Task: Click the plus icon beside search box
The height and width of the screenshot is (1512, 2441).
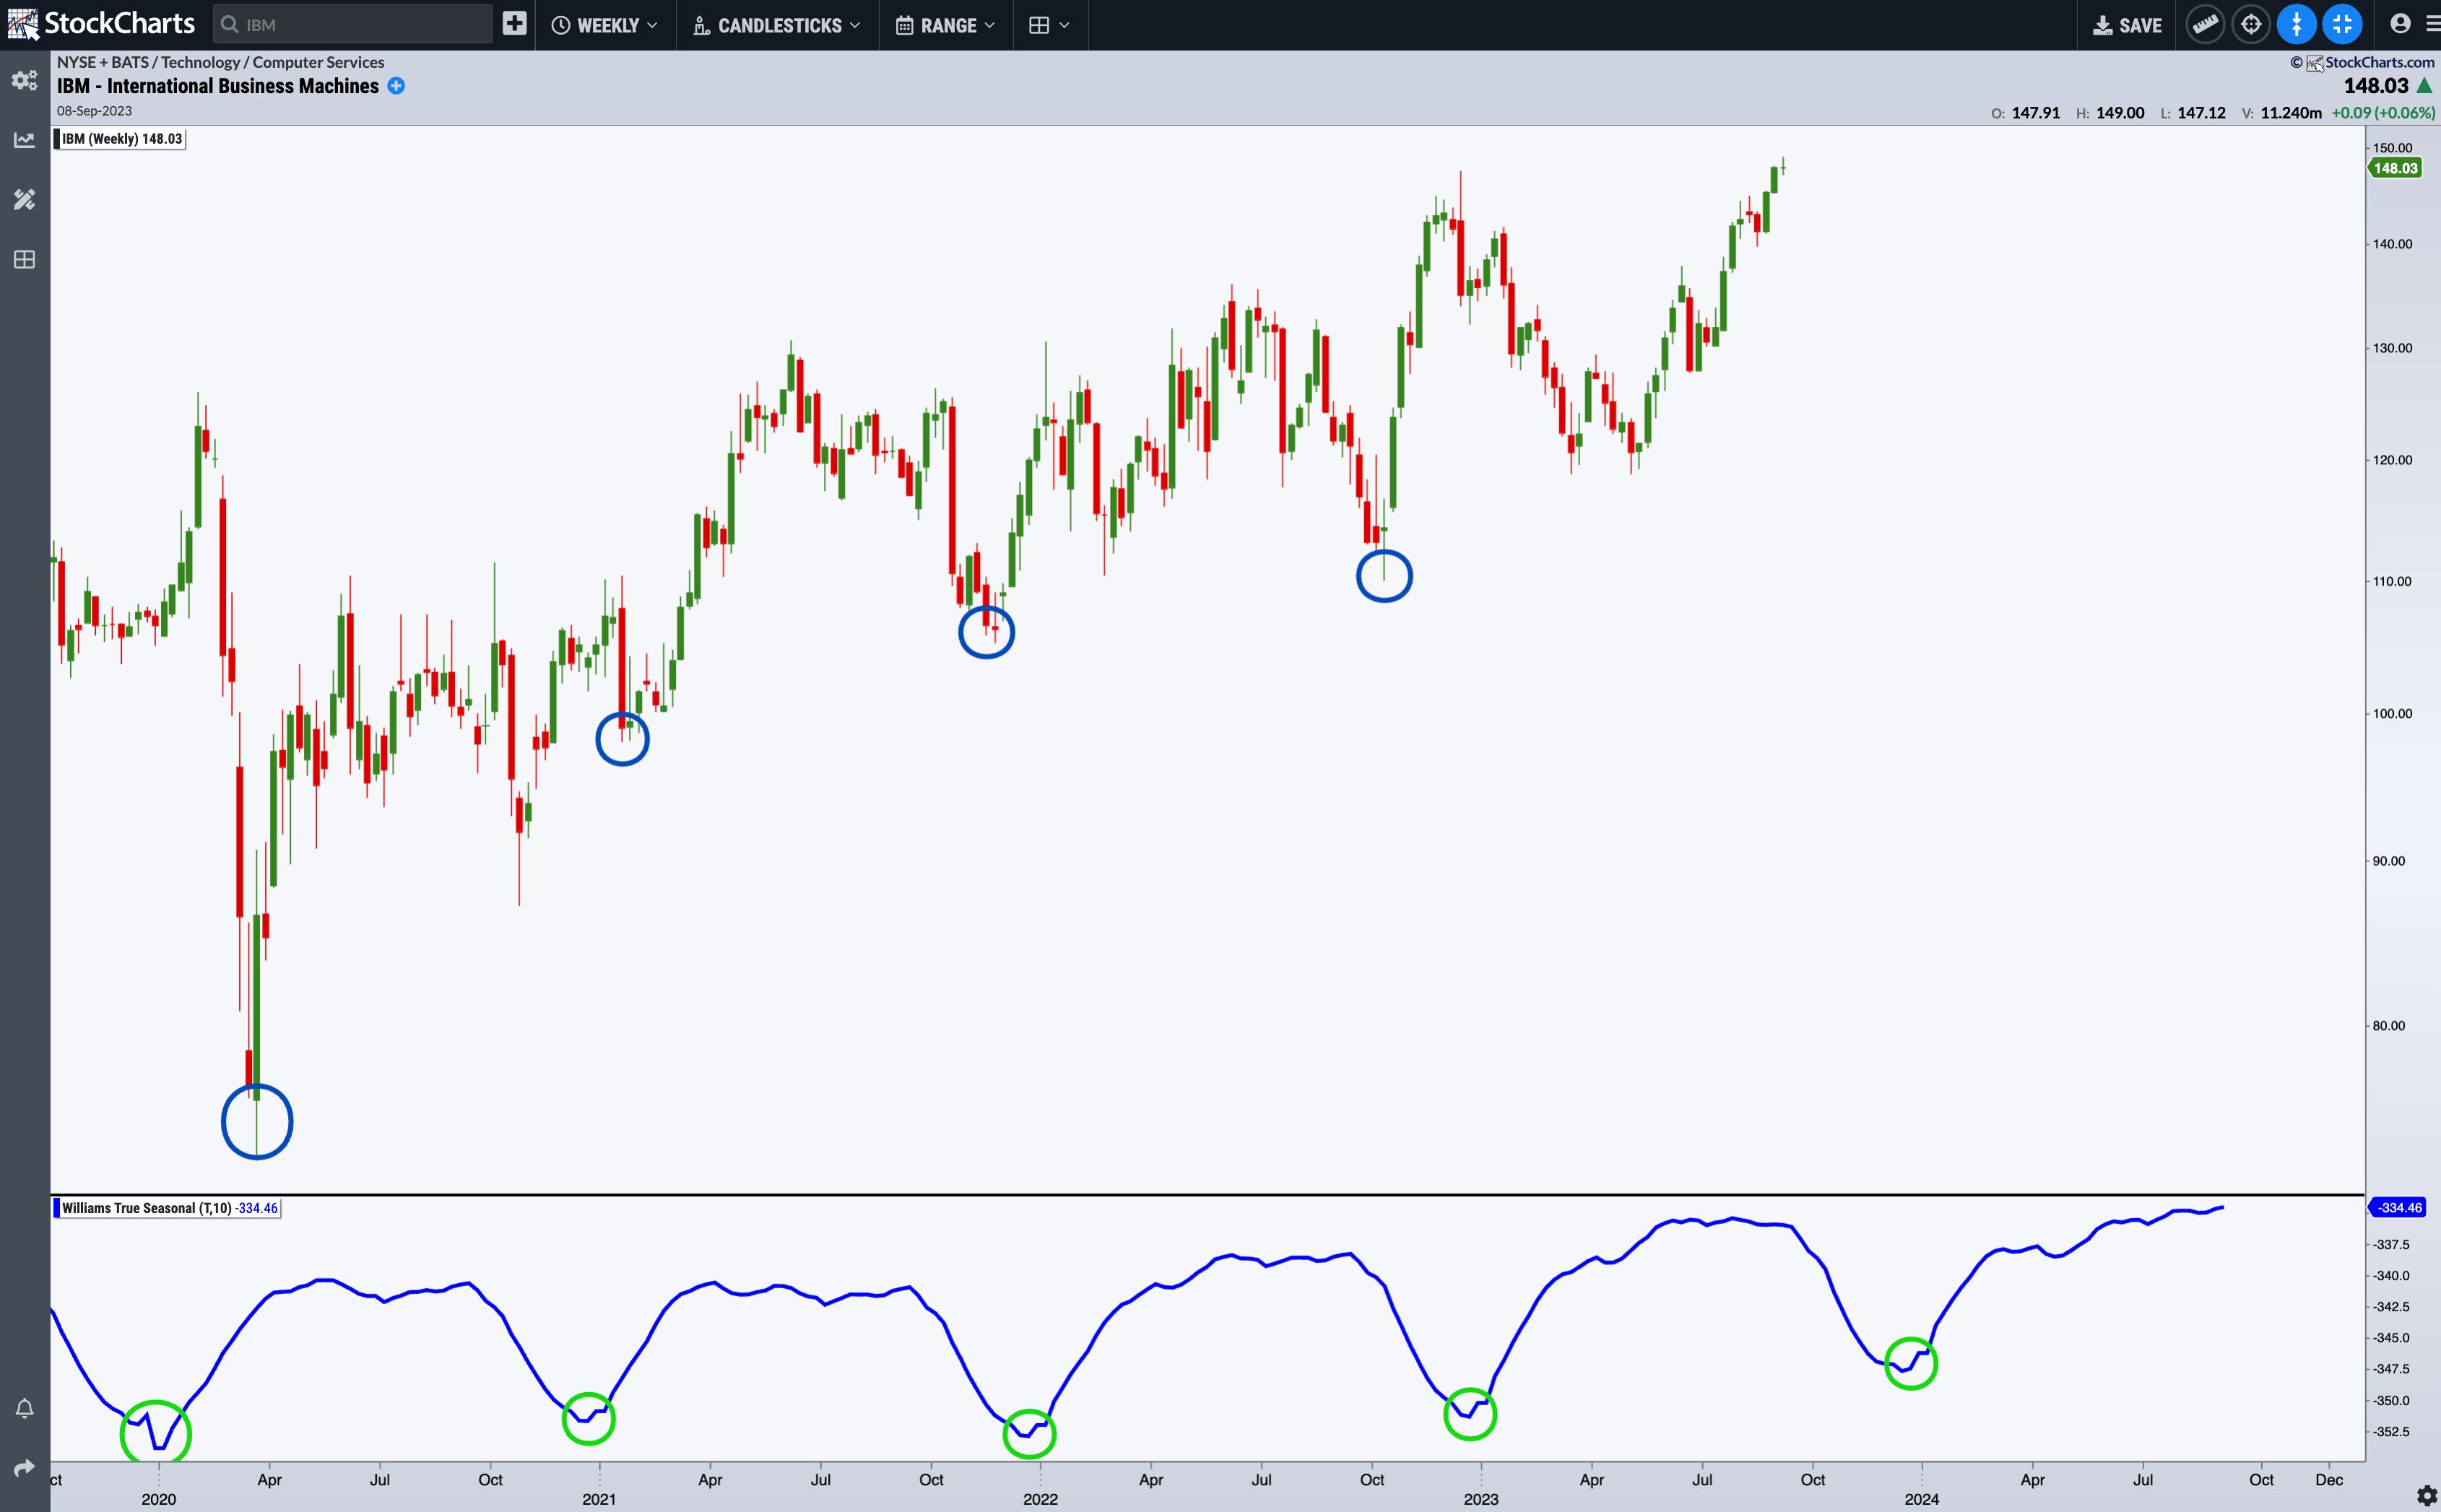Action: pos(514,24)
